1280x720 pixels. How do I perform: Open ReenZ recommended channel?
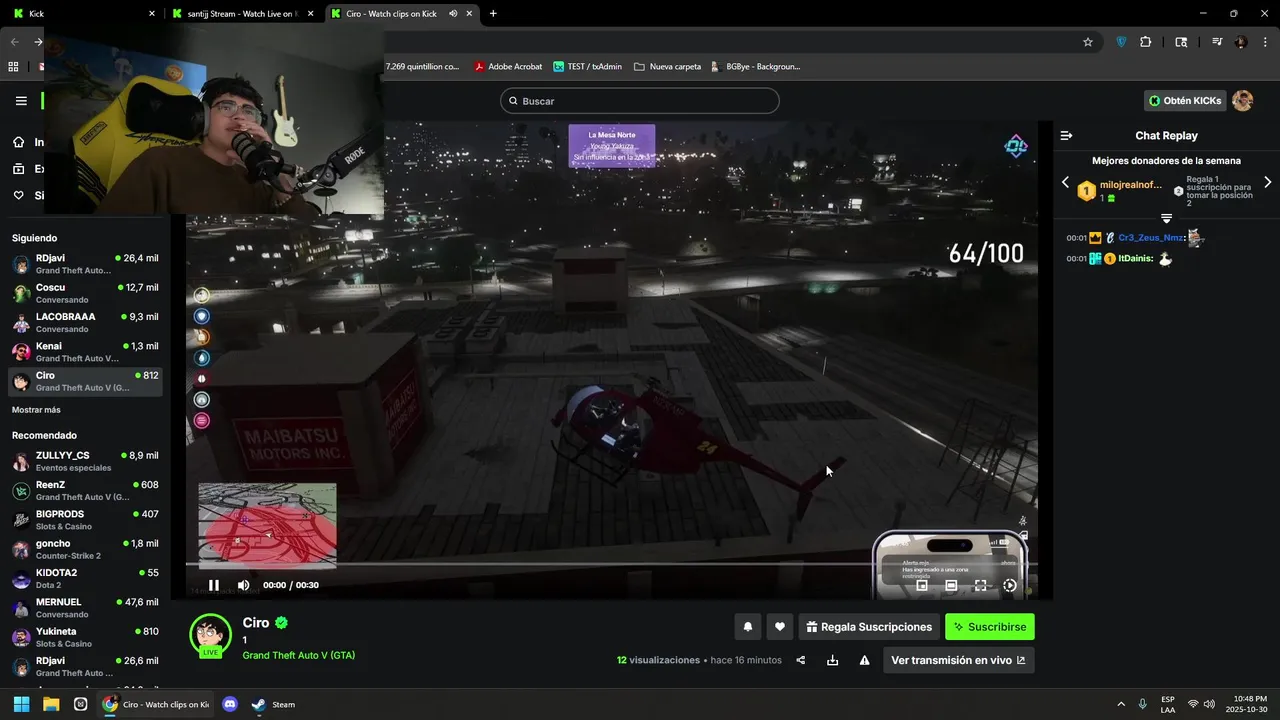(x=85, y=490)
